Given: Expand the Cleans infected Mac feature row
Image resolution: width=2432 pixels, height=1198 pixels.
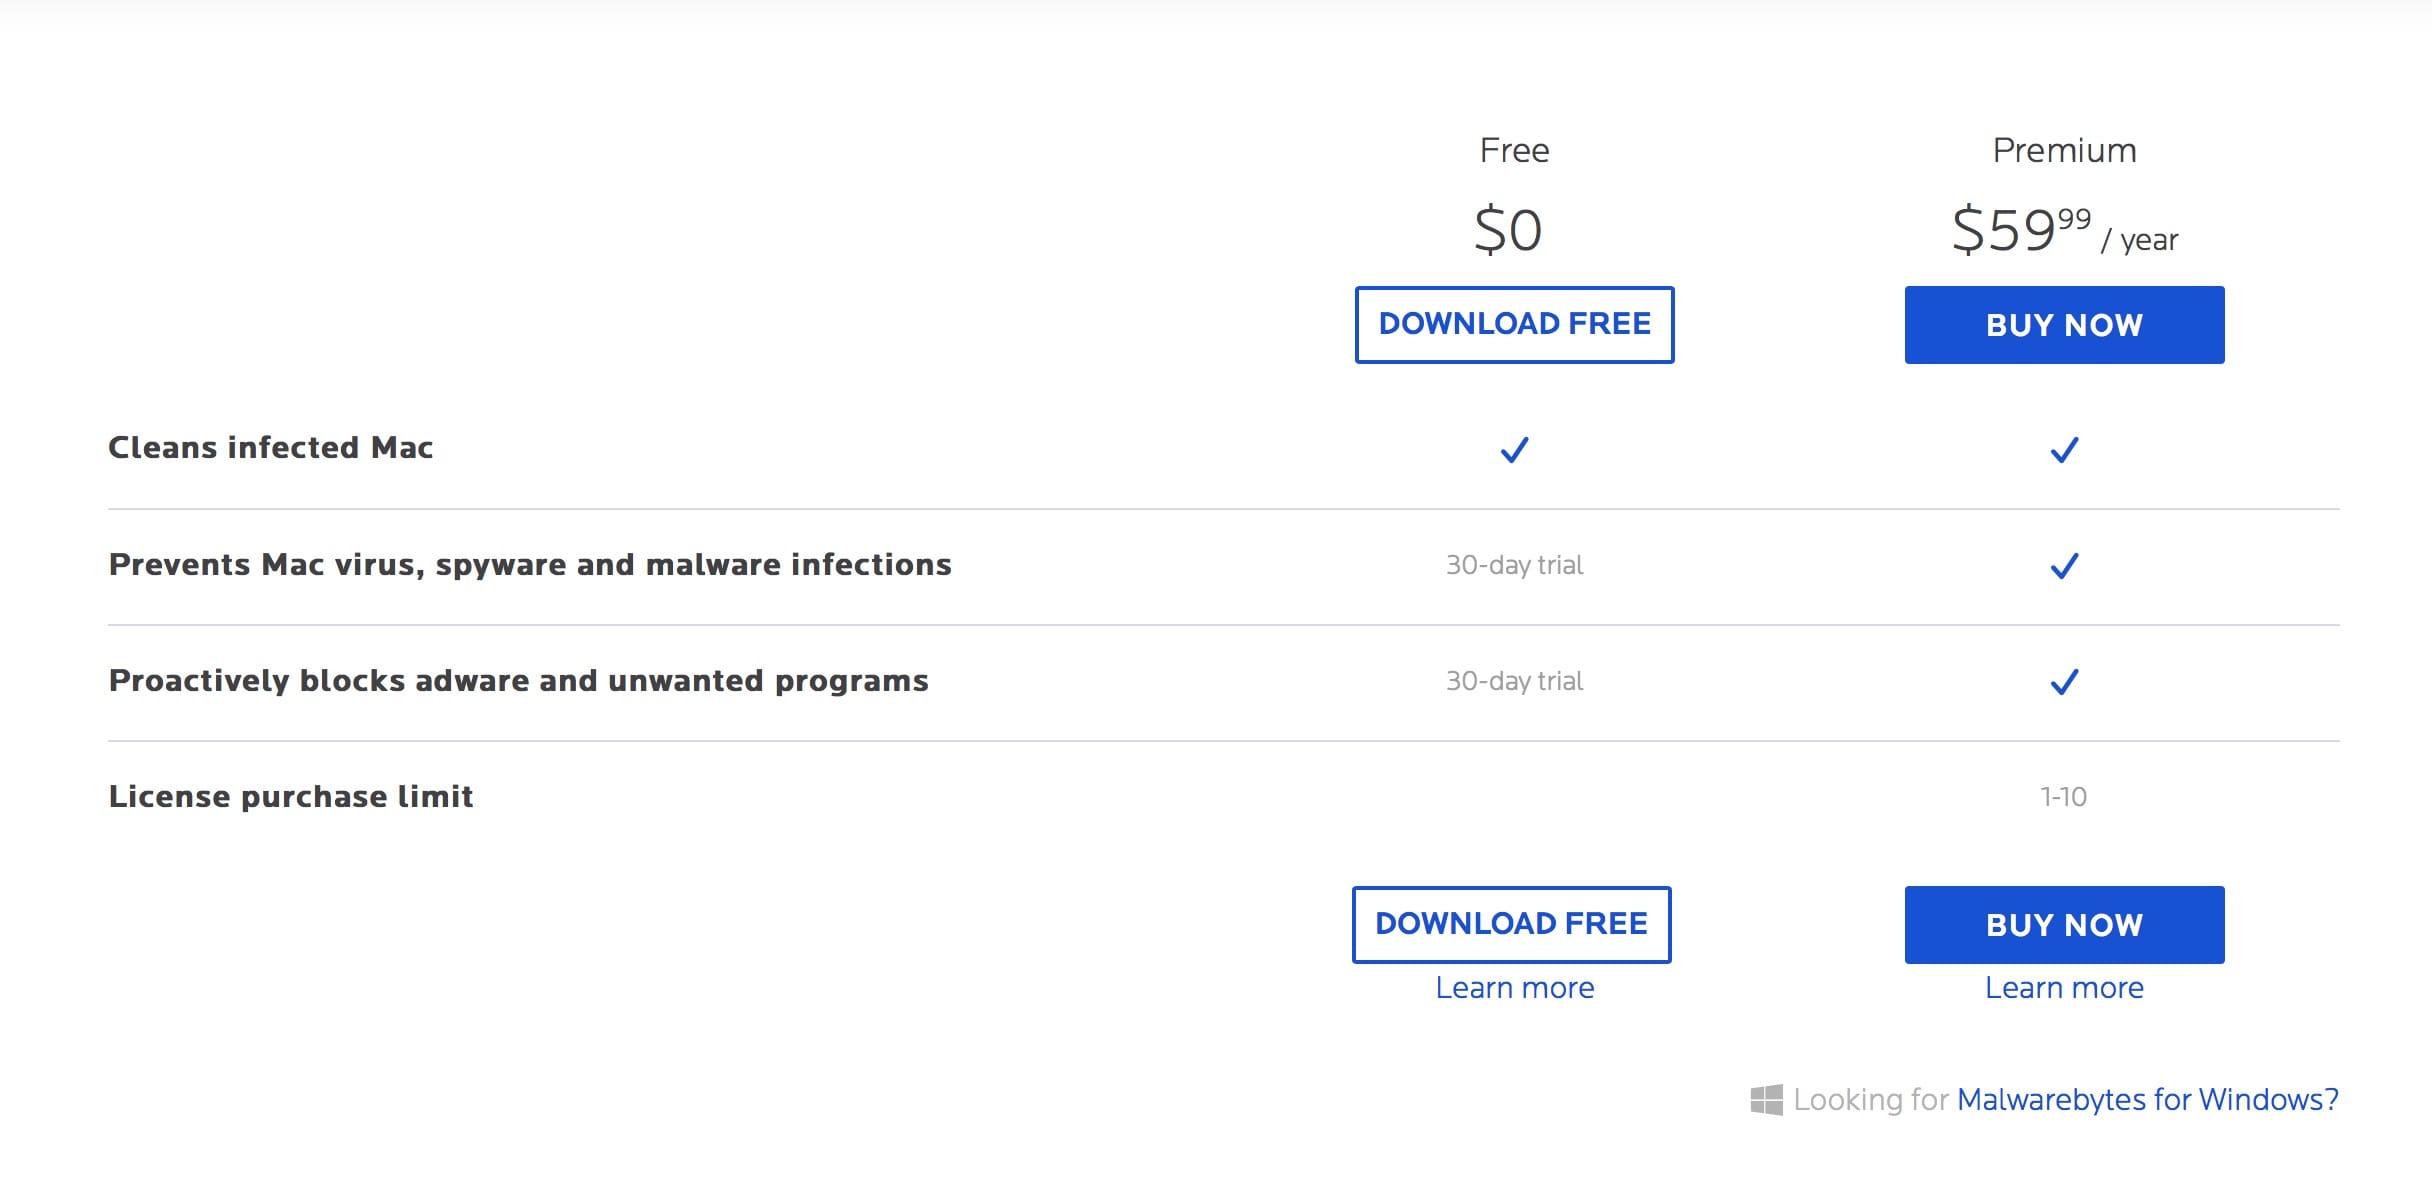Looking at the screenshot, I should [270, 448].
